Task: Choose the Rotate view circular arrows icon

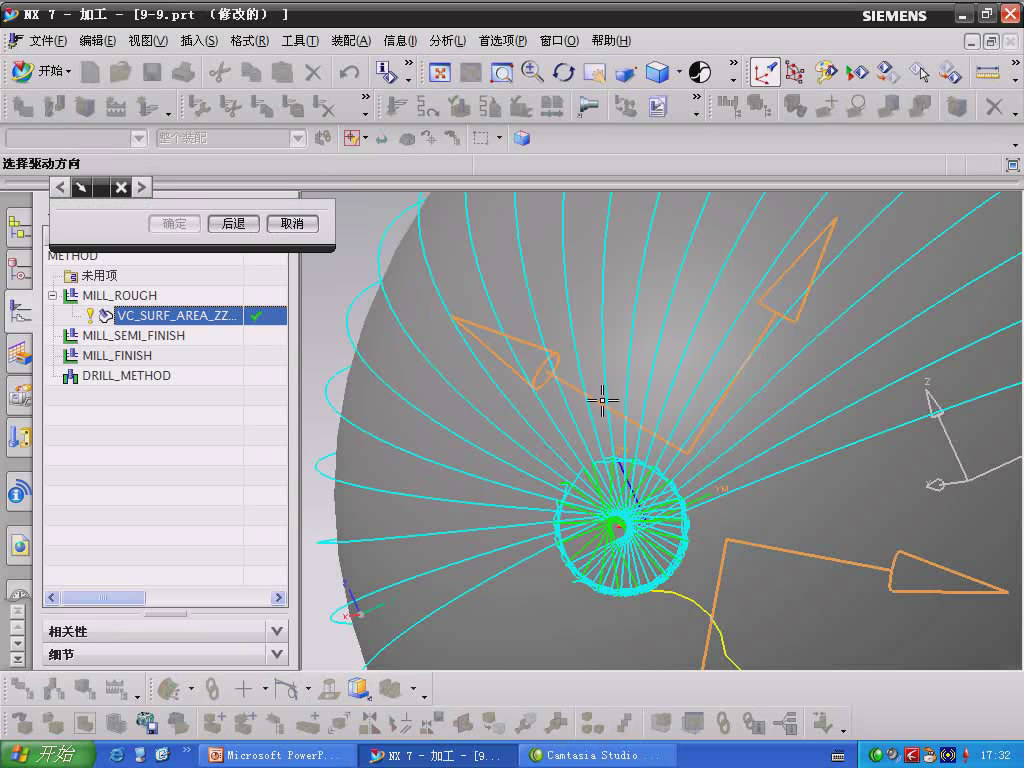Action: (x=564, y=72)
